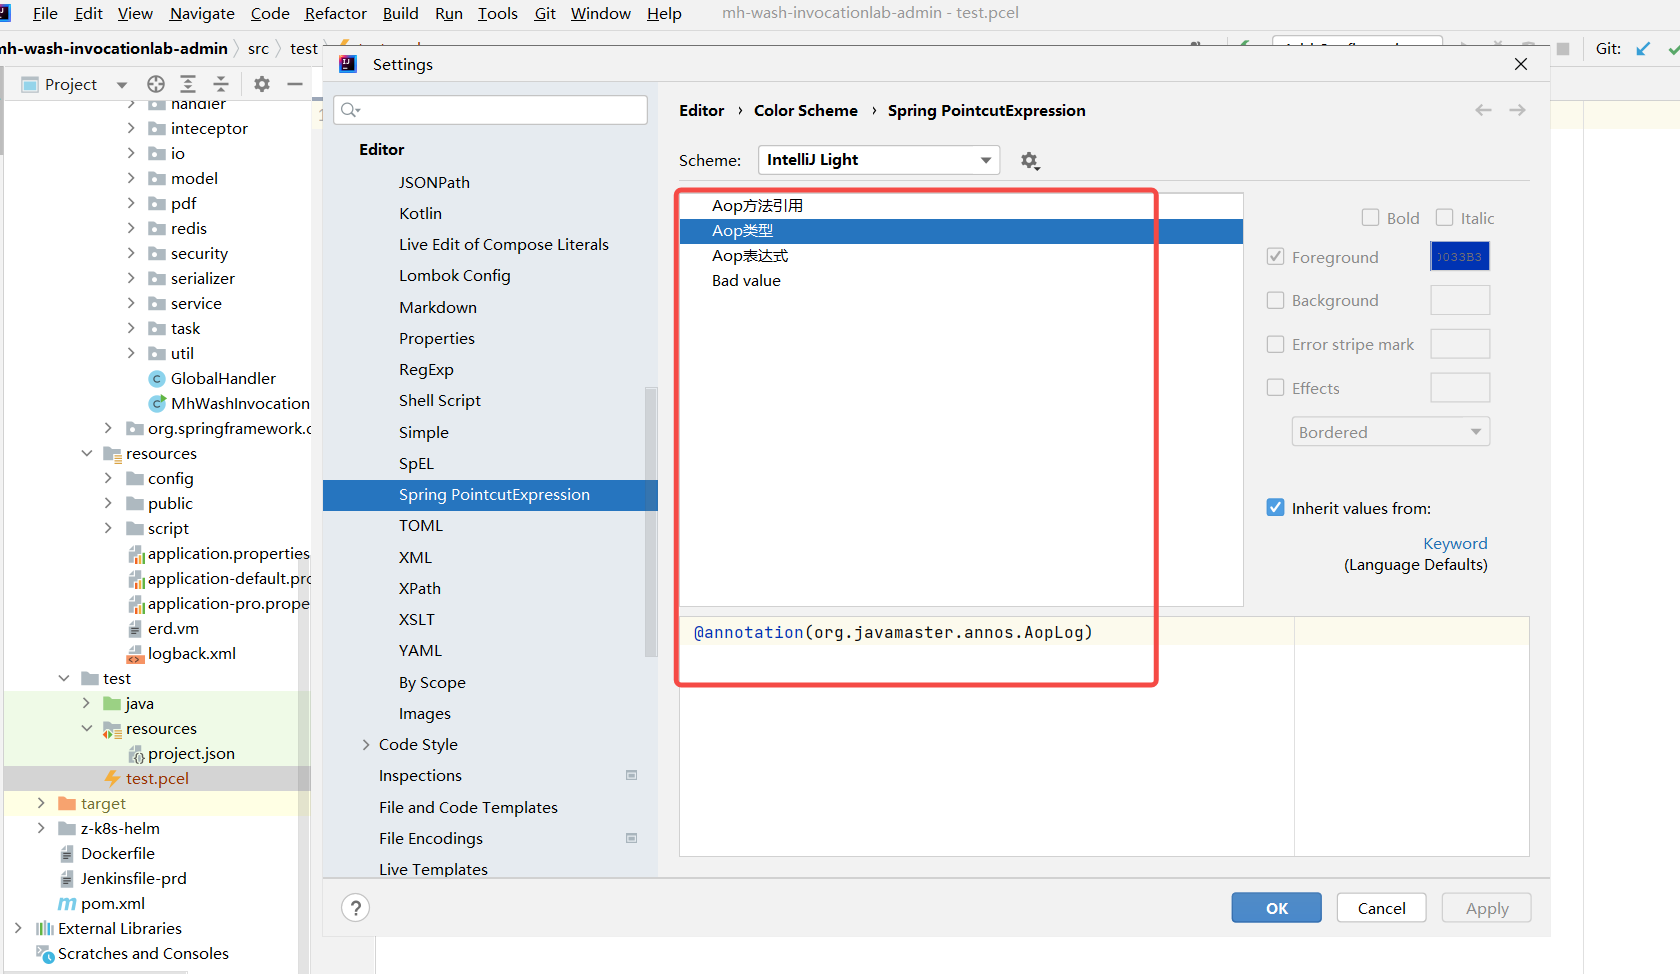Click the back navigation arrow in Settings

1483,110
